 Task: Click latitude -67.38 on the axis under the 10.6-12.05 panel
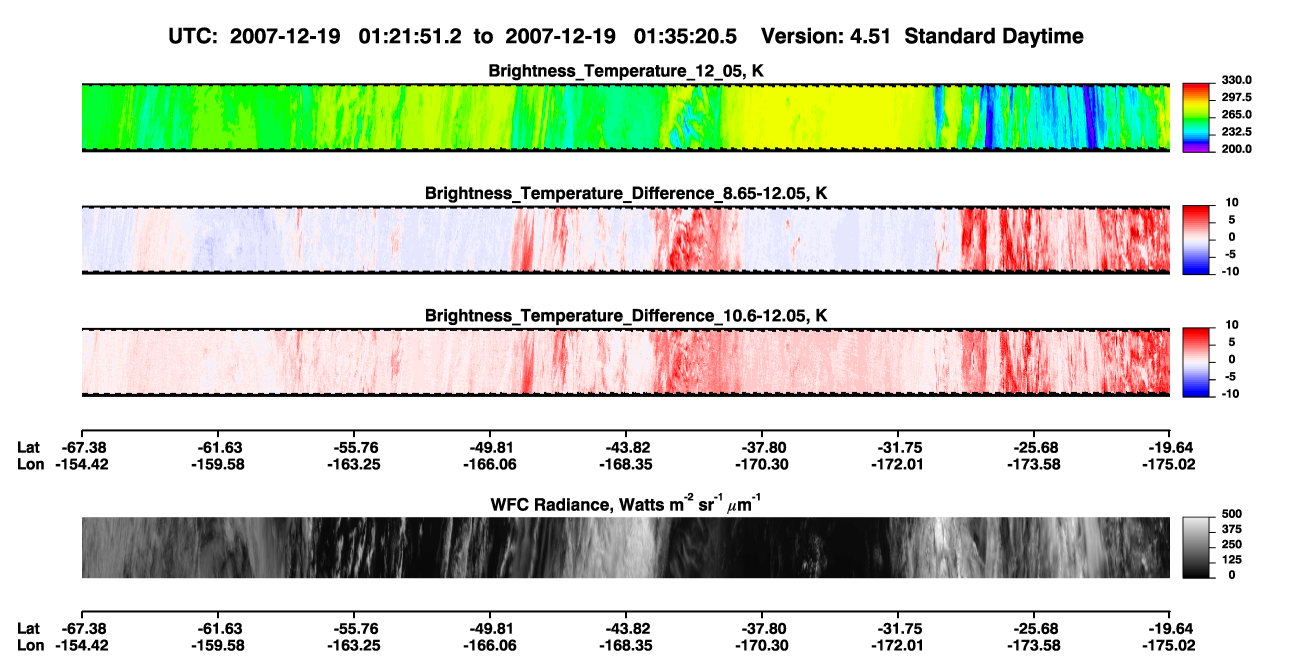(82, 448)
